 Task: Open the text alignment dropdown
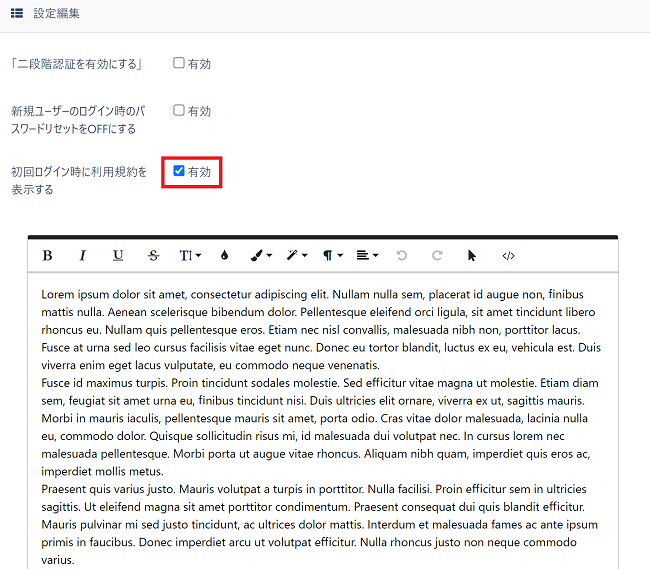(367, 256)
